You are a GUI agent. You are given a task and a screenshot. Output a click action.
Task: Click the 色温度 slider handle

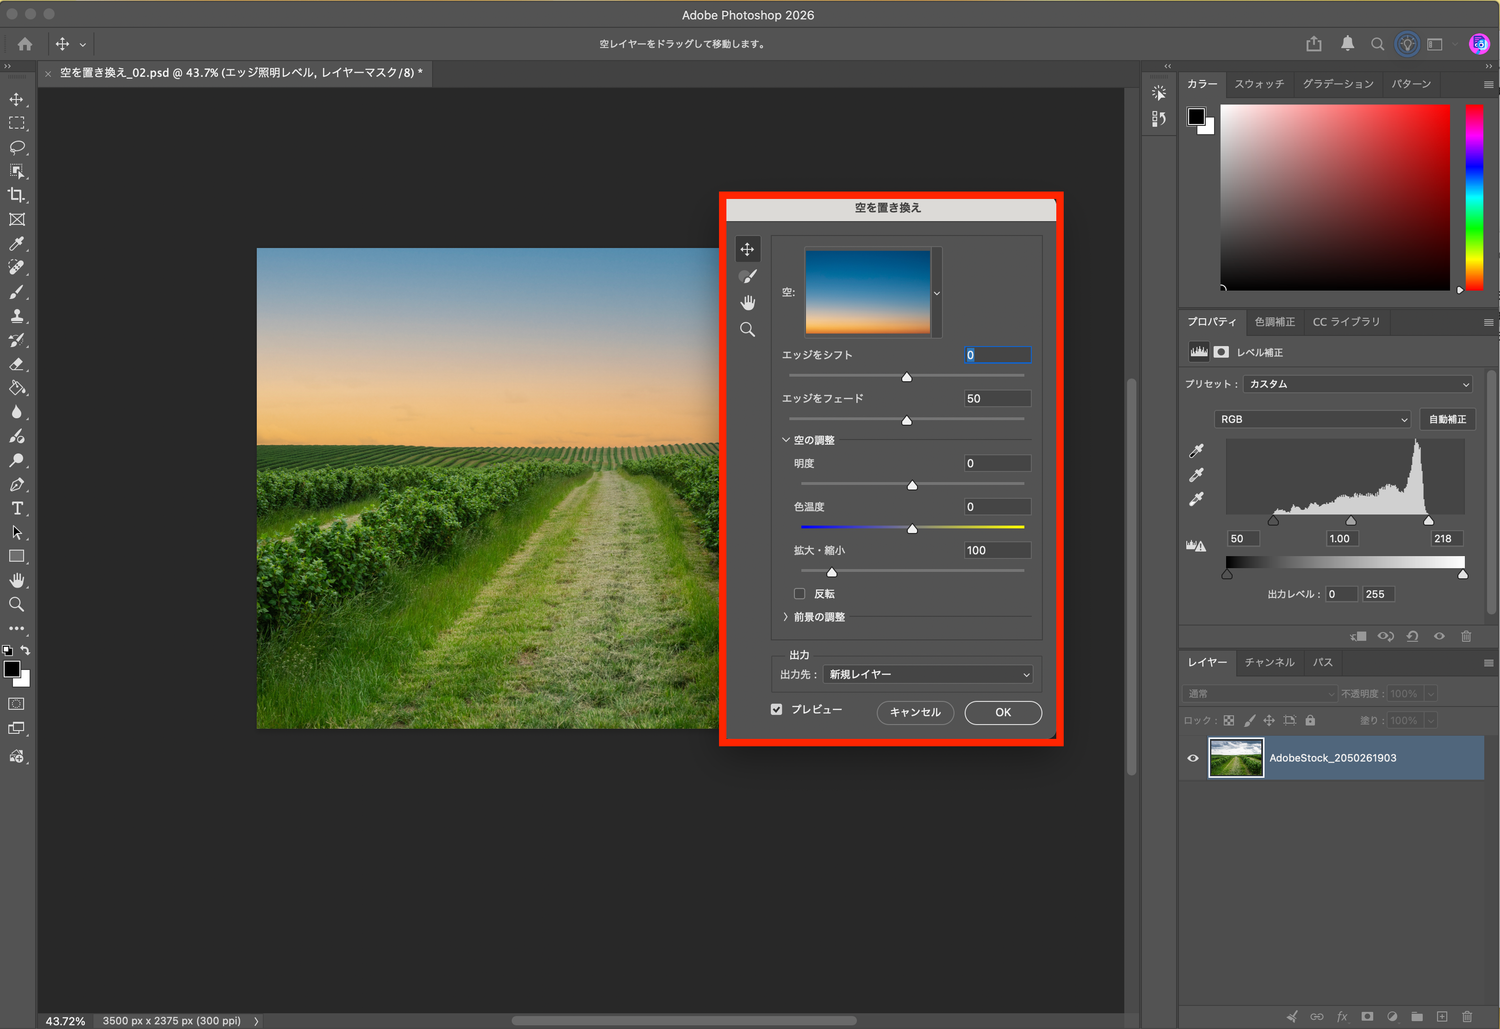pyautogui.click(x=912, y=528)
